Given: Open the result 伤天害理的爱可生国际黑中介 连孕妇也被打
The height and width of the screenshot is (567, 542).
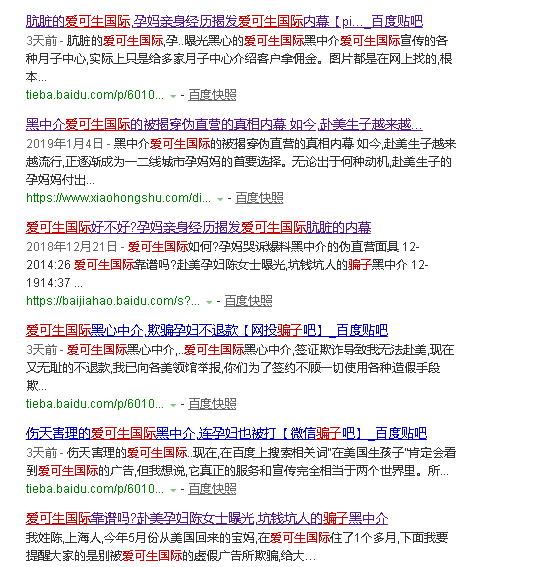Looking at the screenshot, I should 226,433.
